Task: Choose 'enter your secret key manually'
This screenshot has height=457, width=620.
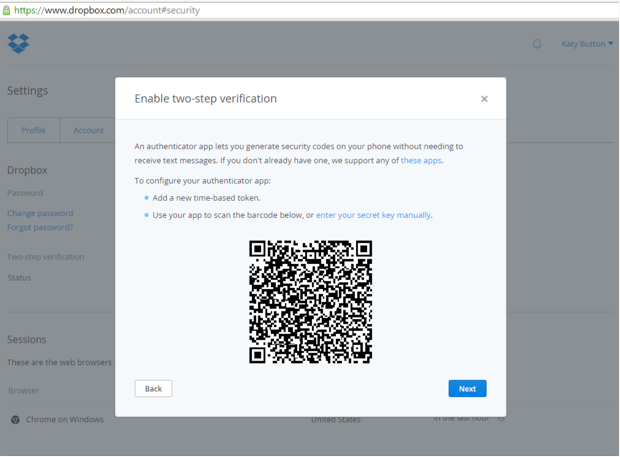Action: pyautogui.click(x=374, y=215)
